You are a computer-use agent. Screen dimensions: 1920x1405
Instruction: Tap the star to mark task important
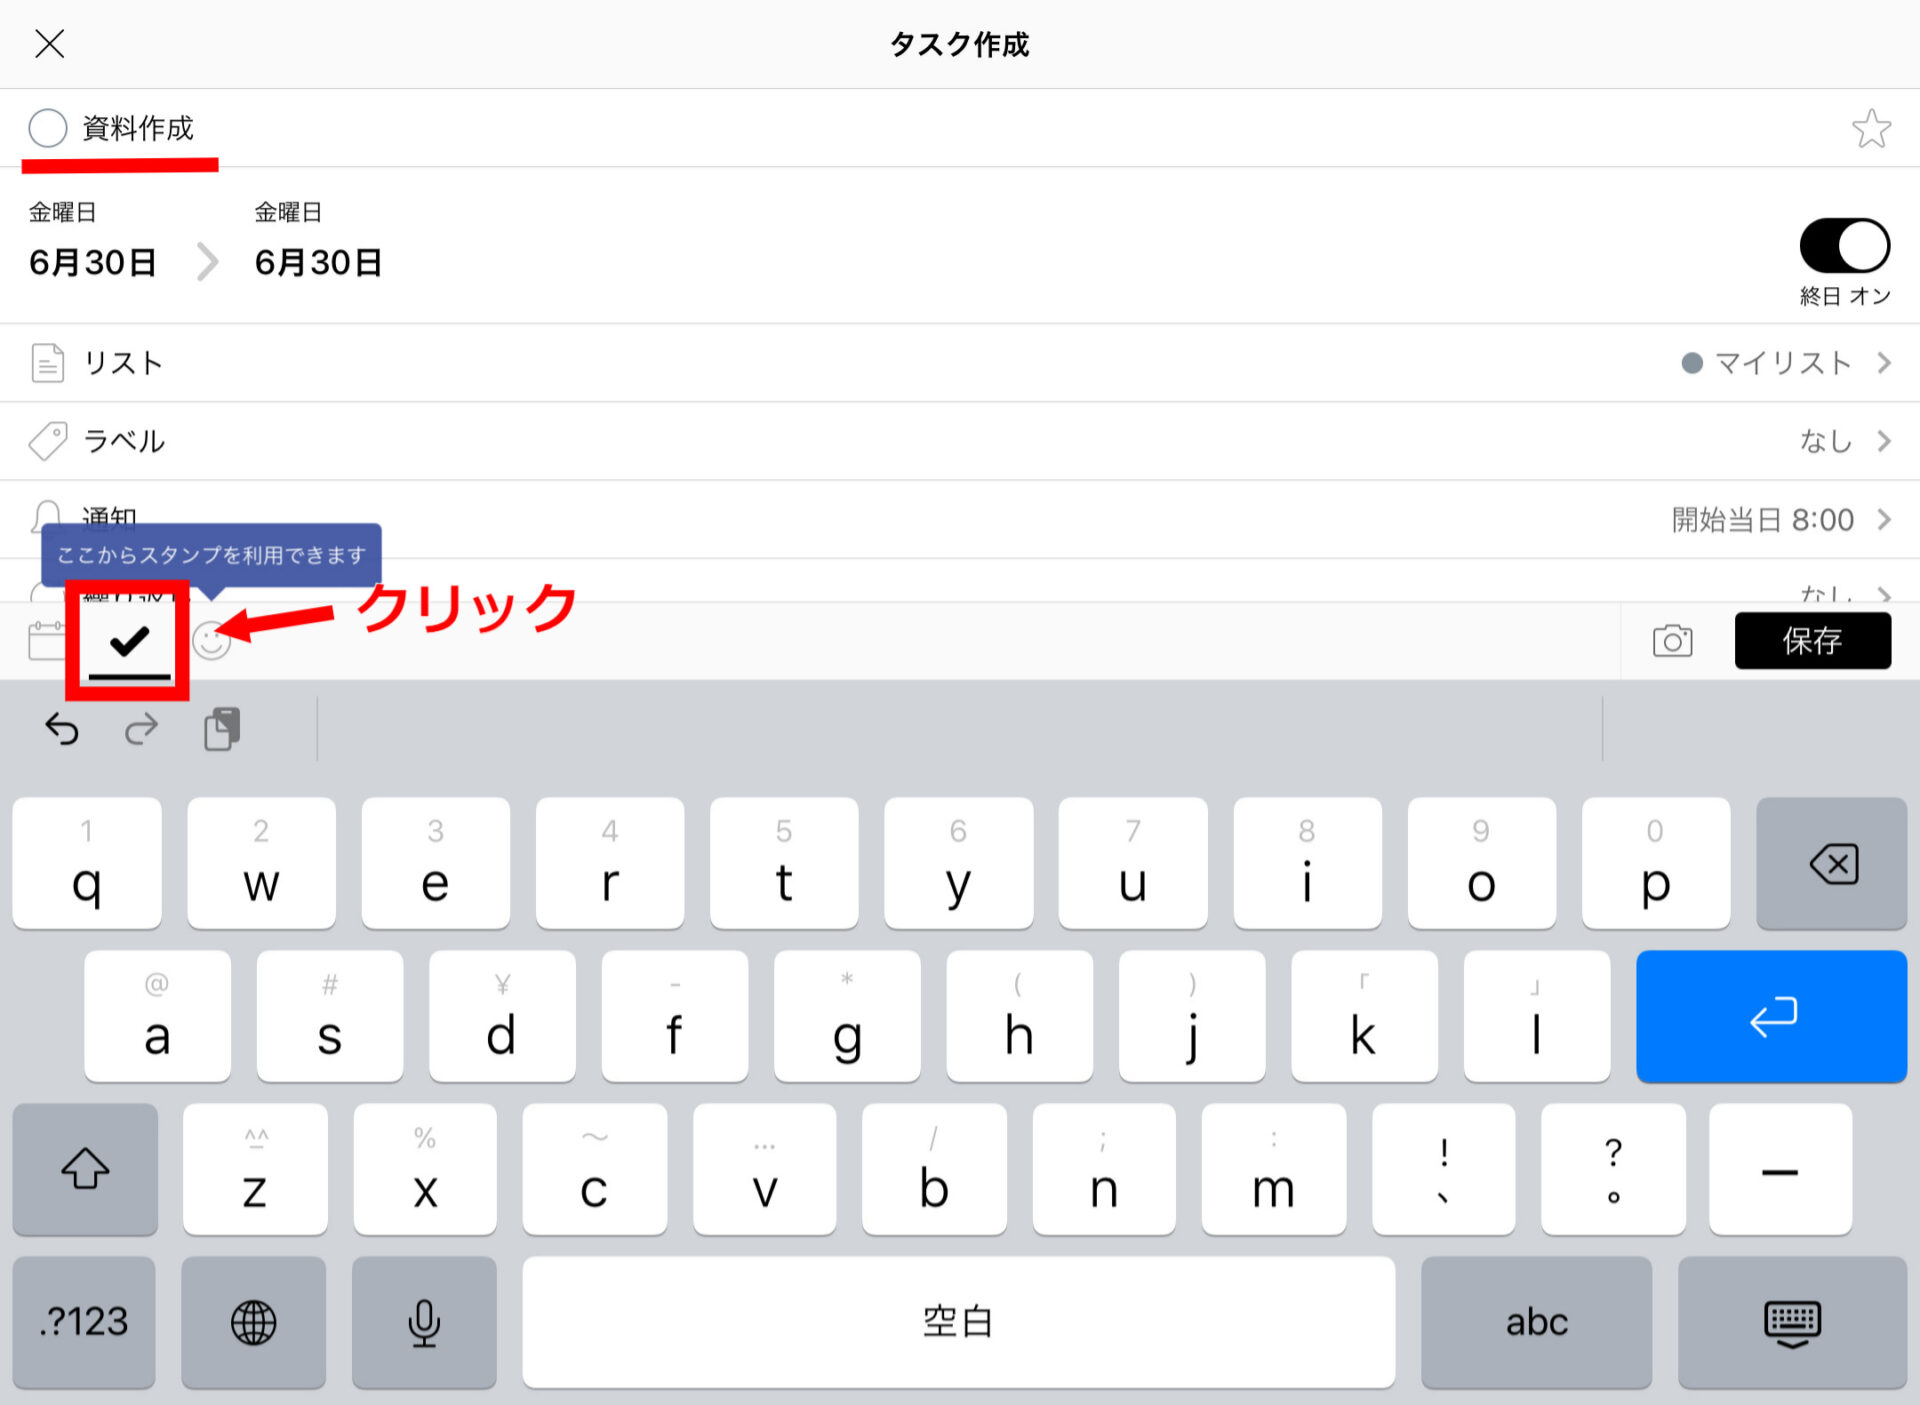[x=1872, y=128]
